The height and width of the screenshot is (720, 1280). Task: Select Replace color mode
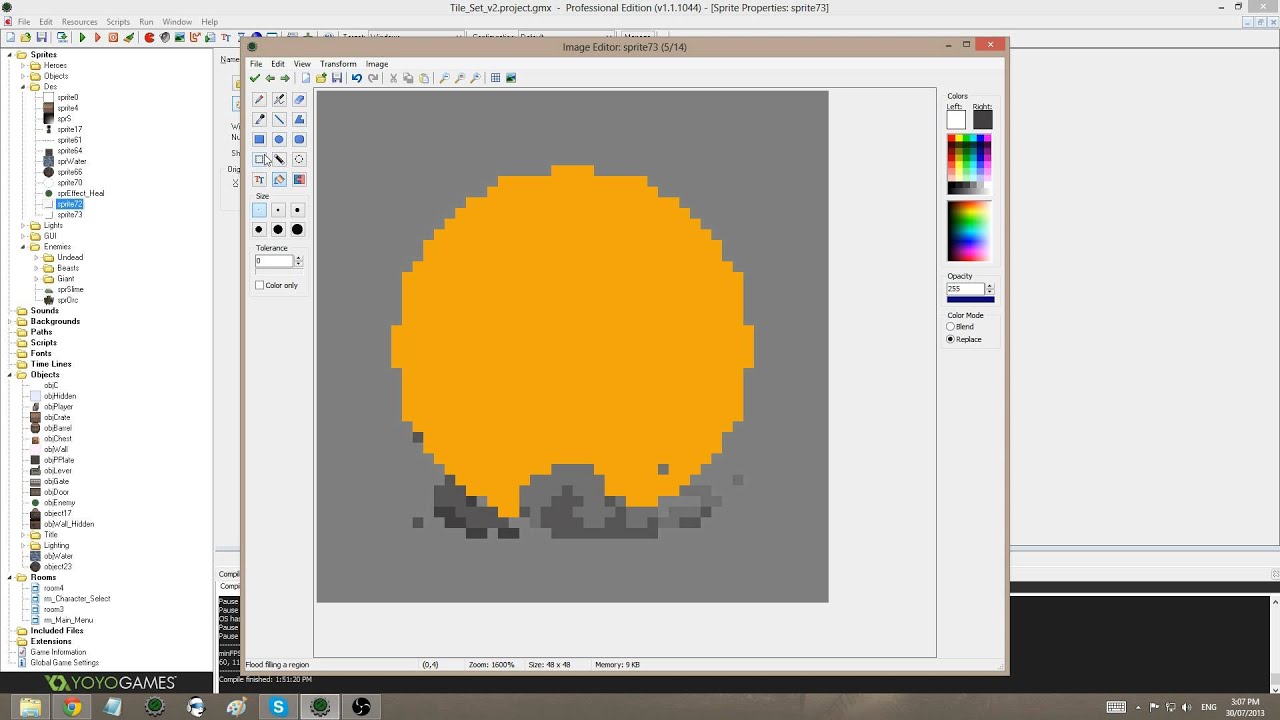(x=951, y=339)
